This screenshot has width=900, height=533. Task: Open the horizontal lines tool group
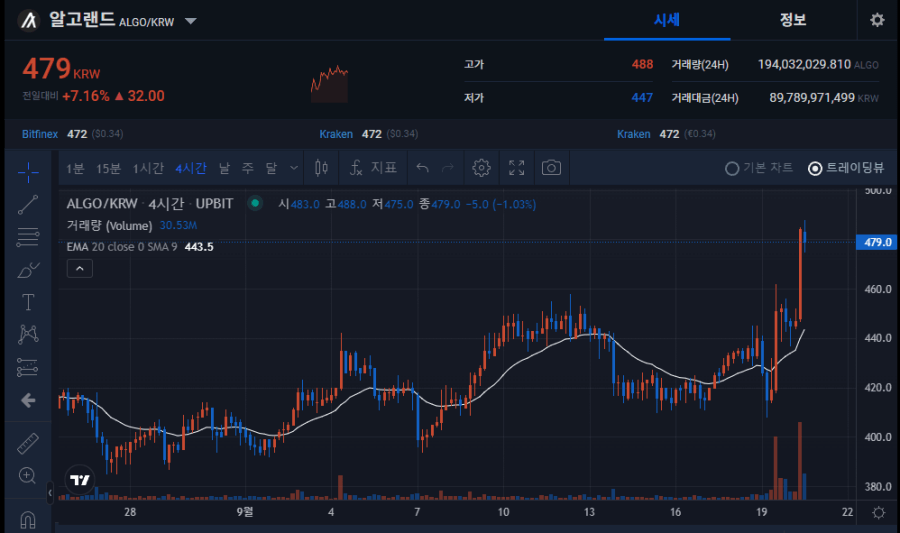28,237
